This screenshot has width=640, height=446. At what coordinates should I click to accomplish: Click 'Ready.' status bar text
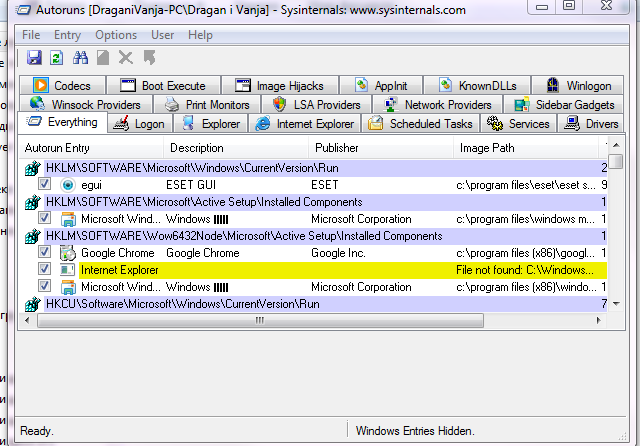37,431
